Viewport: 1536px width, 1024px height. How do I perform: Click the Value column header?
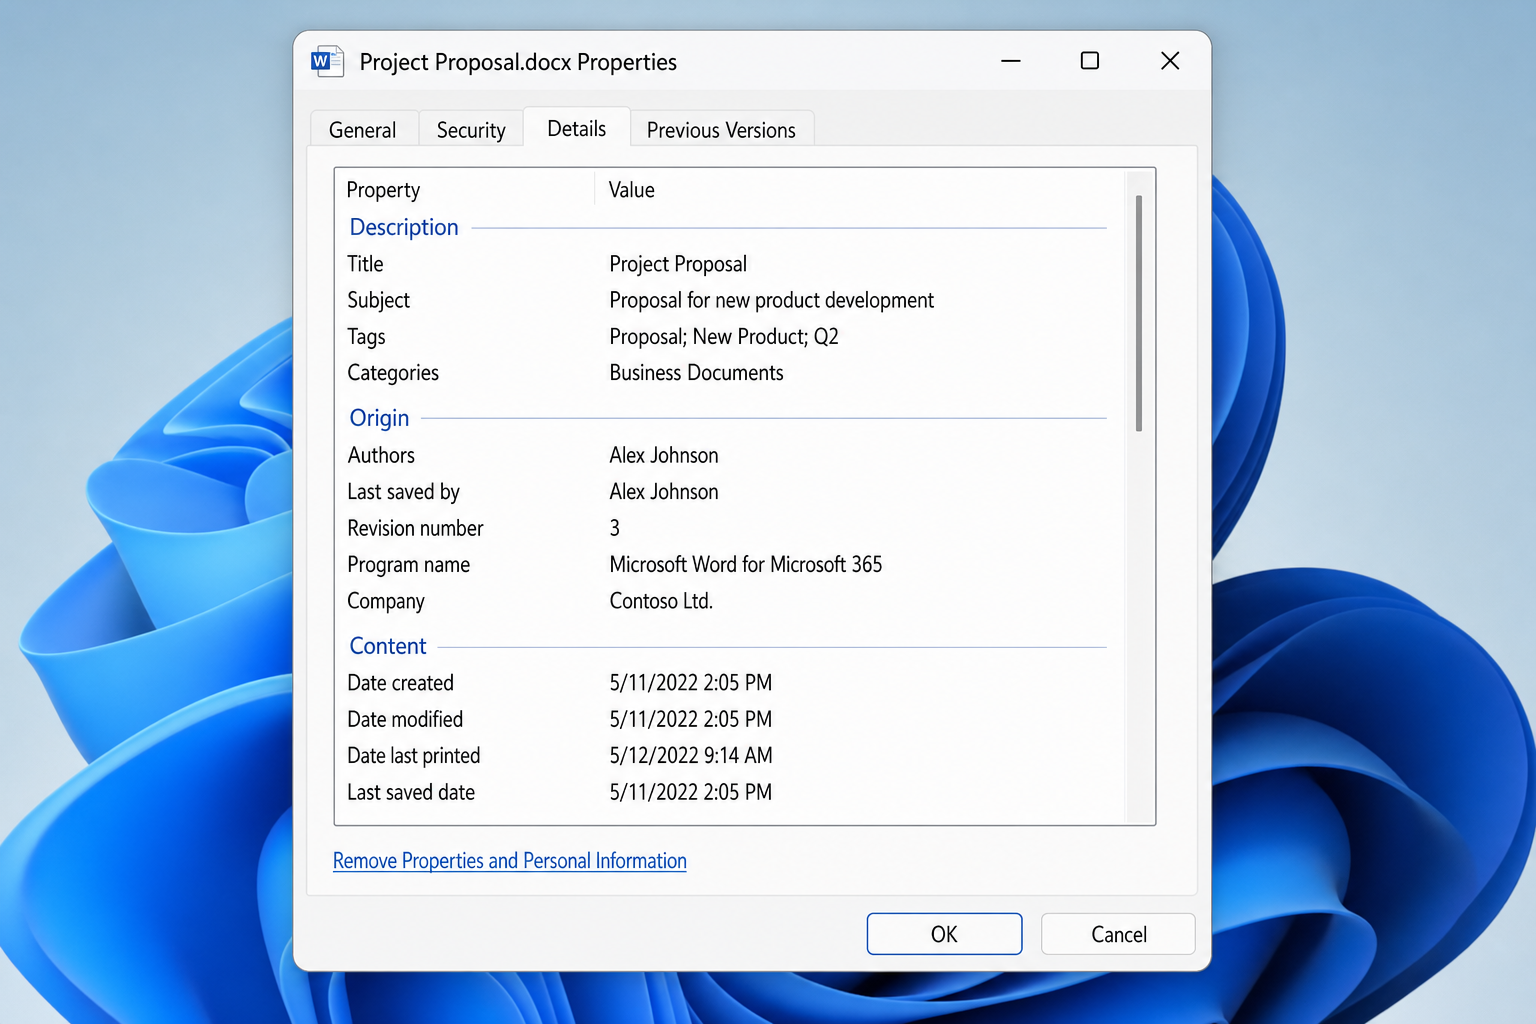[632, 190]
